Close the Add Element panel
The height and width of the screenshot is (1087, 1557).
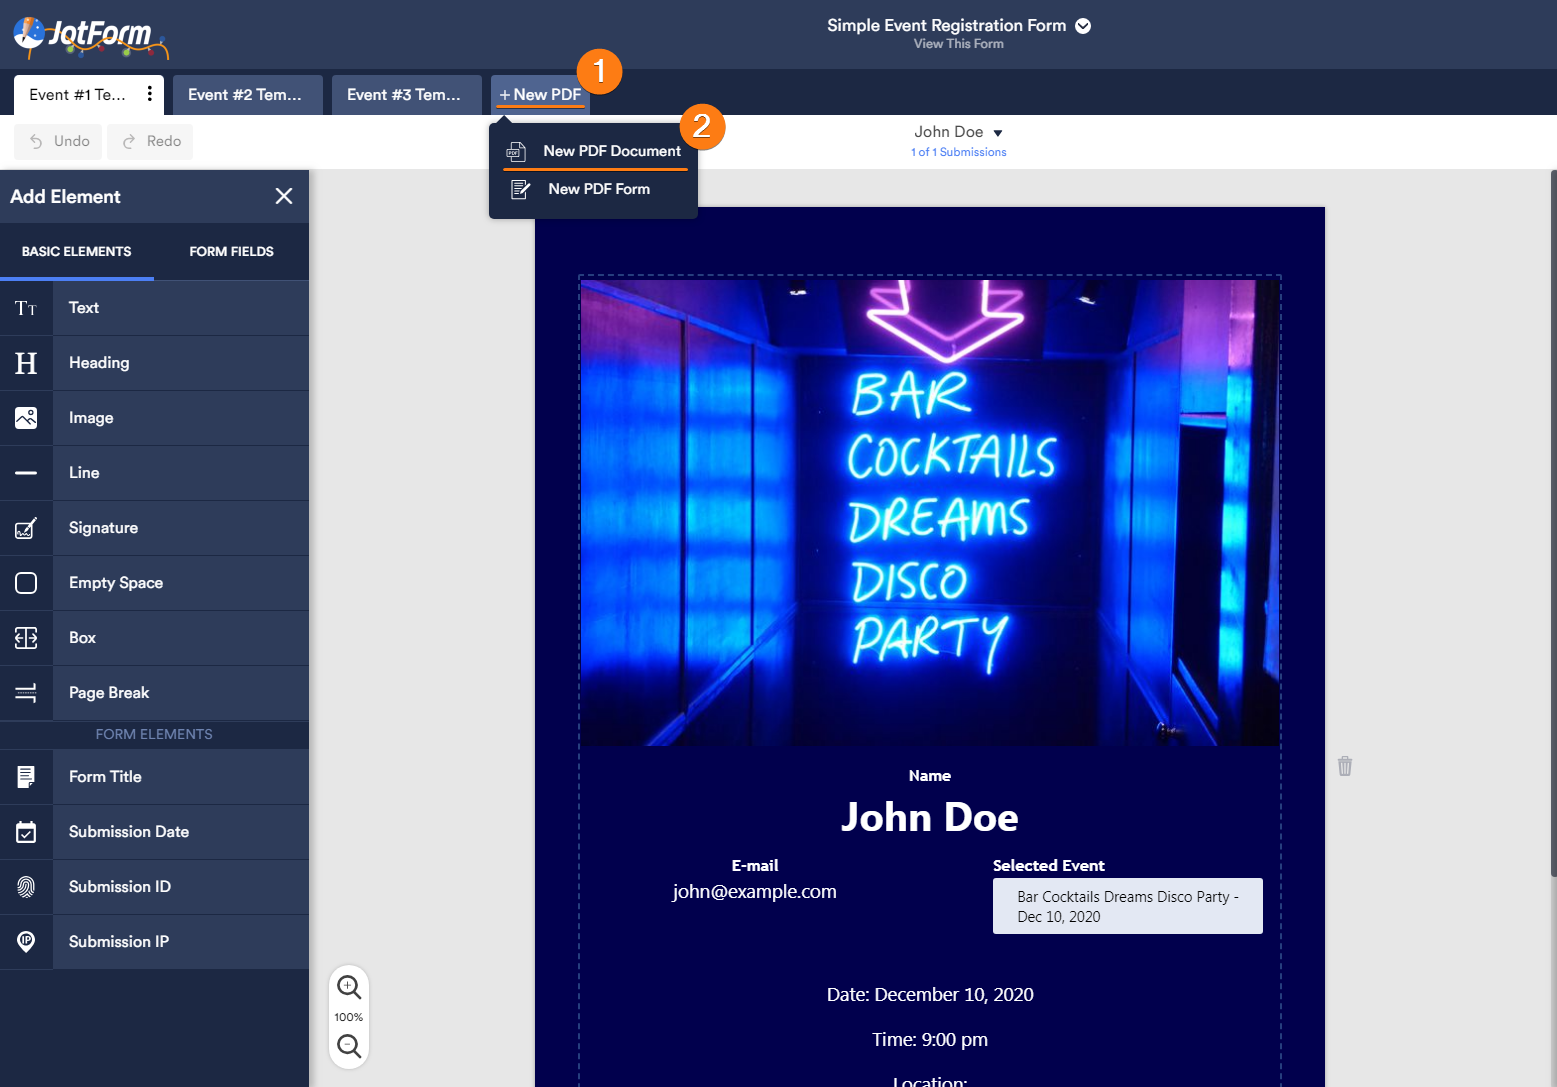tap(284, 196)
